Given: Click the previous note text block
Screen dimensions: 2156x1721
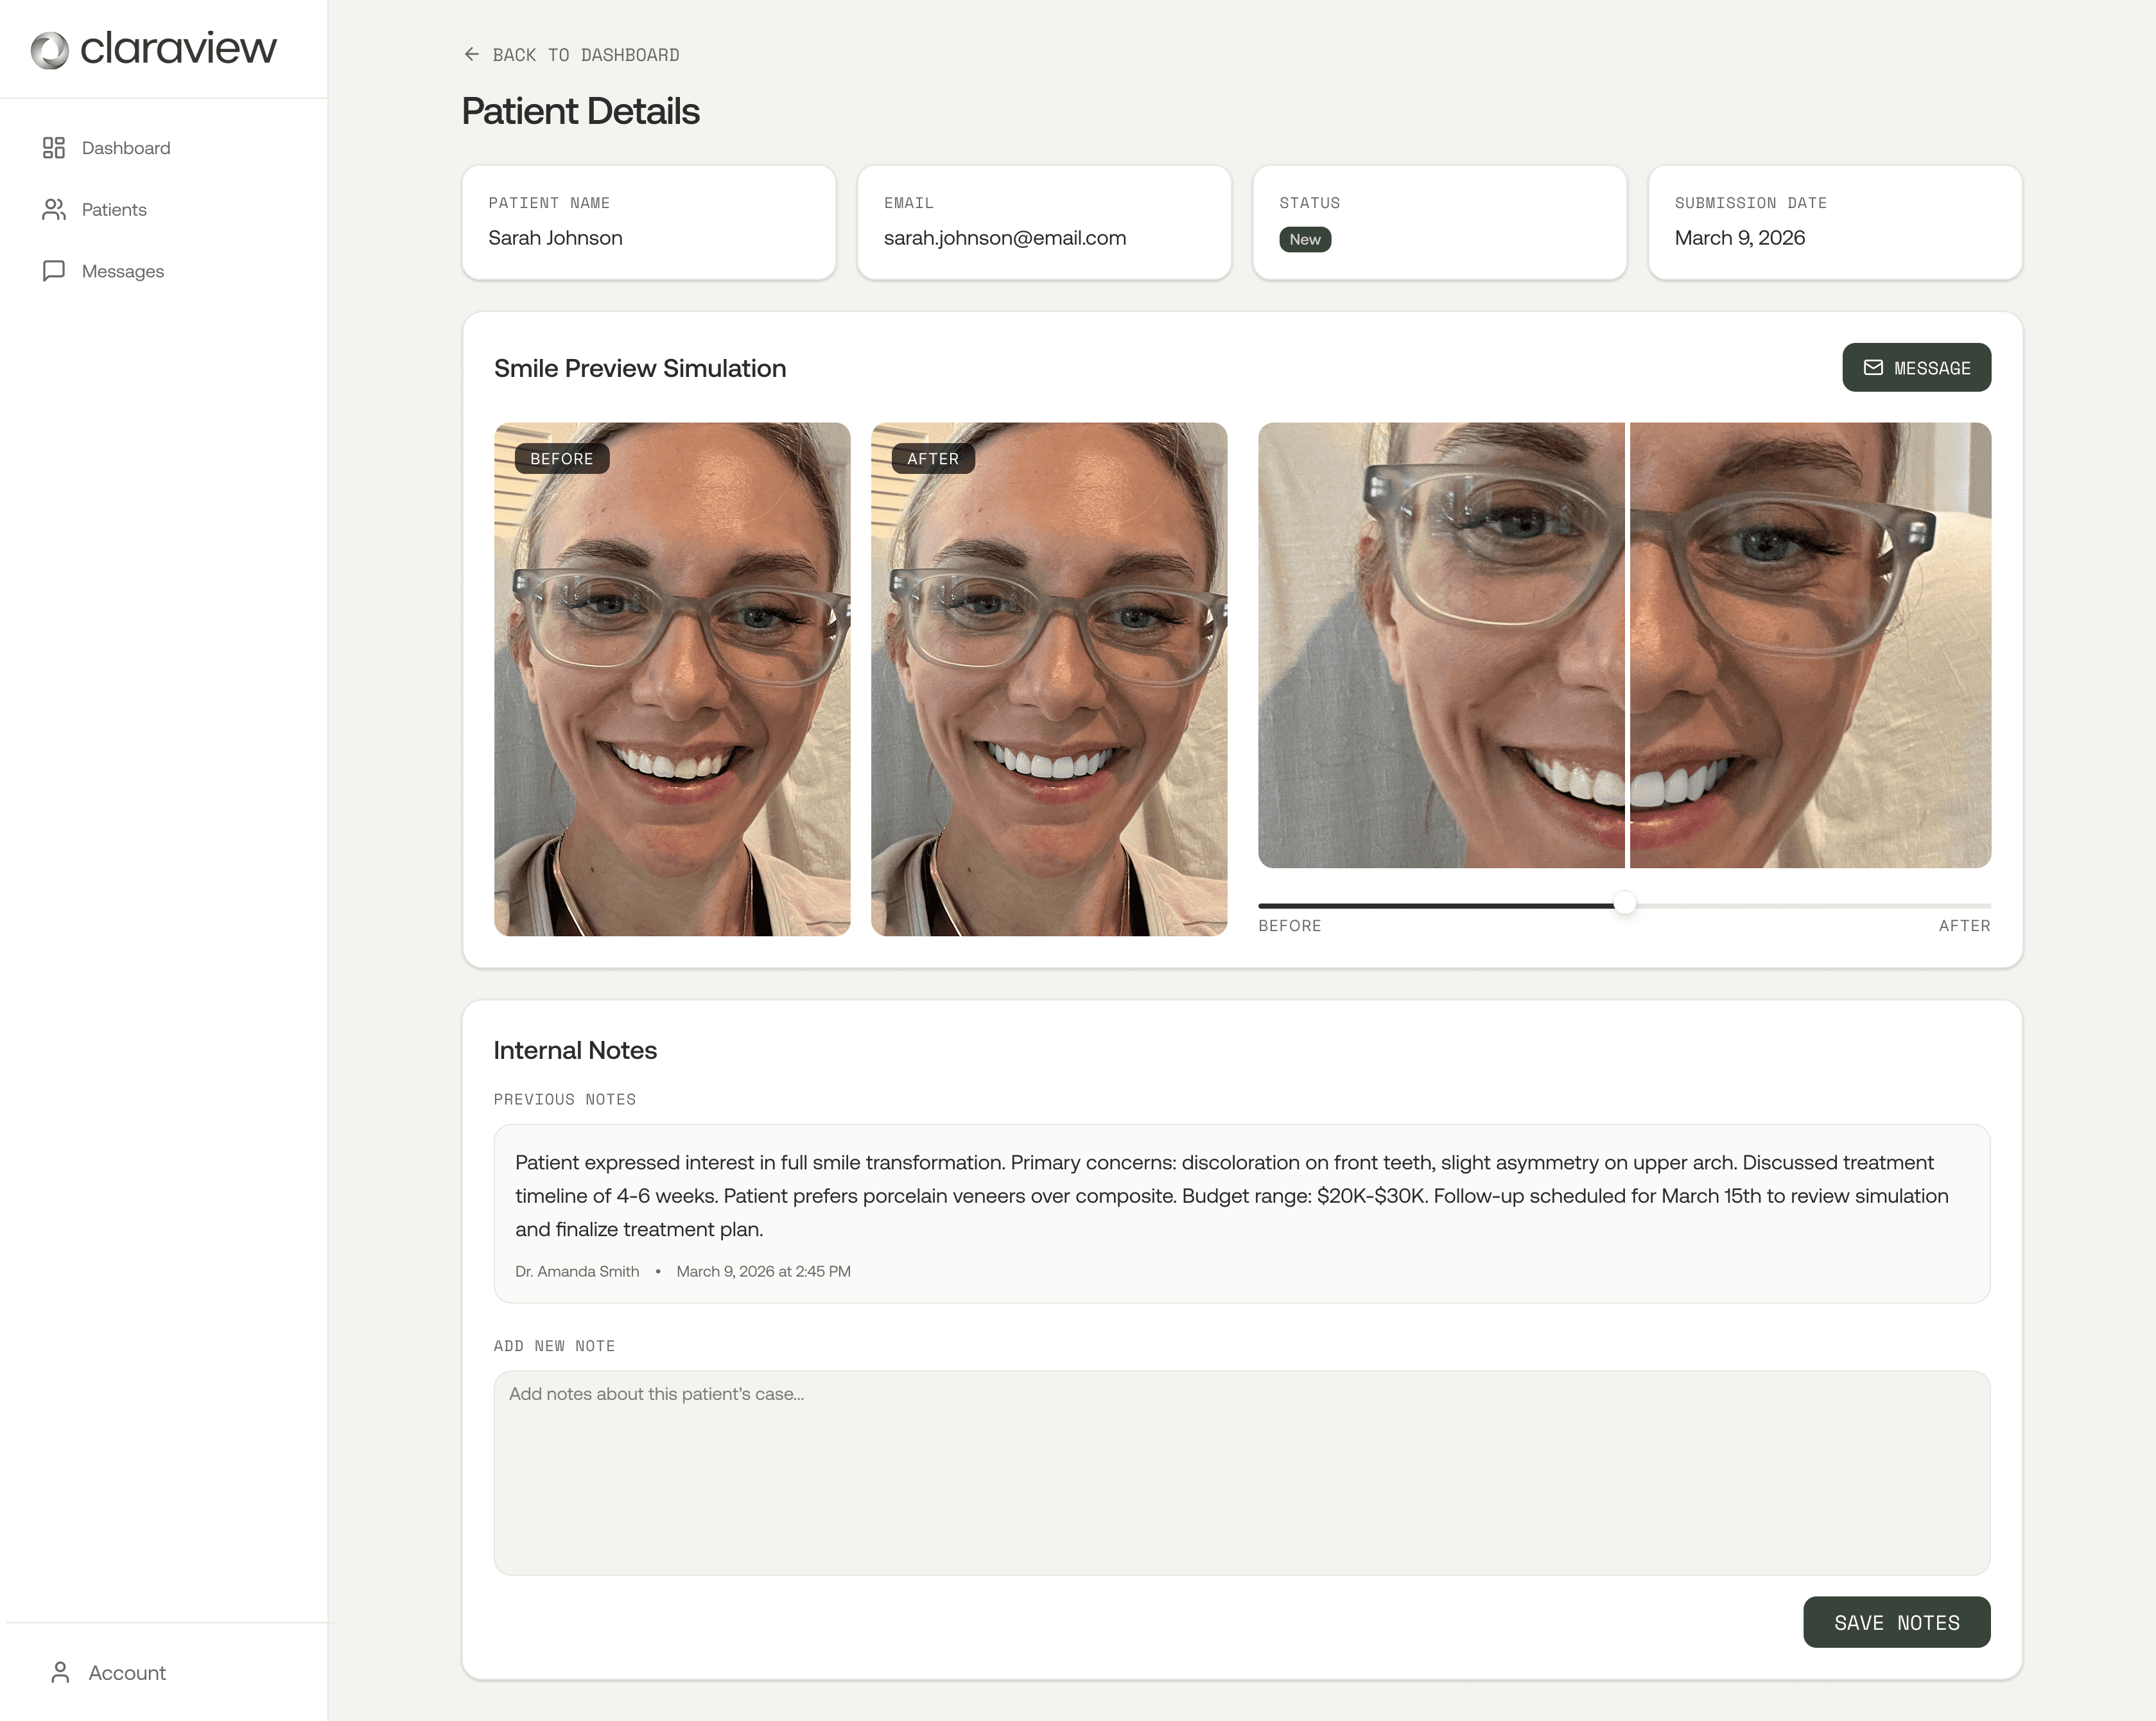Looking at the screenshot, I should pos(1241,1213).
